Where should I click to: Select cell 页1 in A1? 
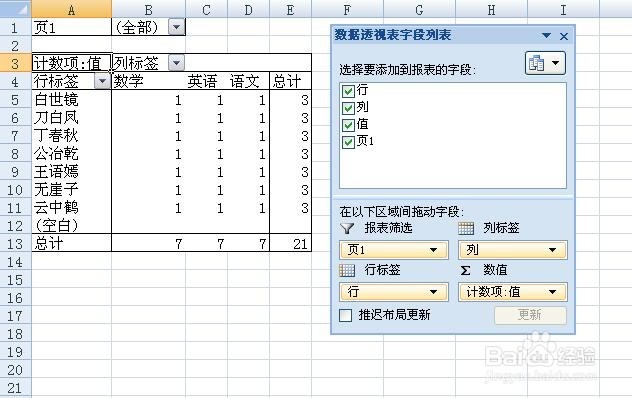point(71,27)
